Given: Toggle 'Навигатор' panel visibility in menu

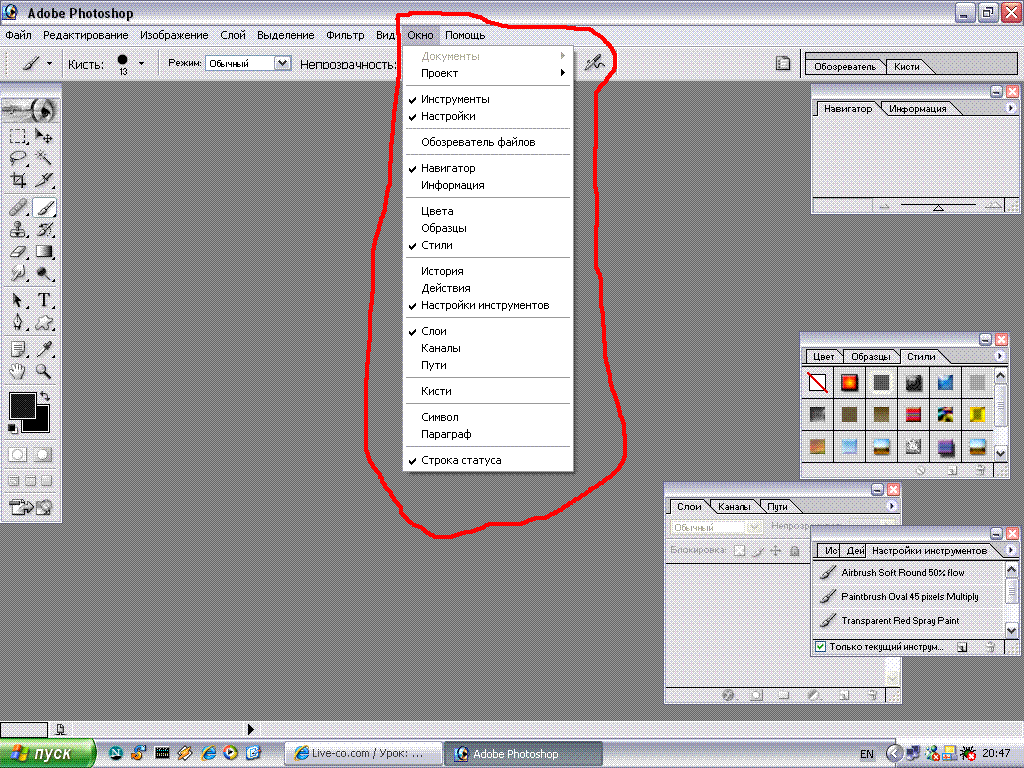Looking at the screenshot, I should 448,168.
